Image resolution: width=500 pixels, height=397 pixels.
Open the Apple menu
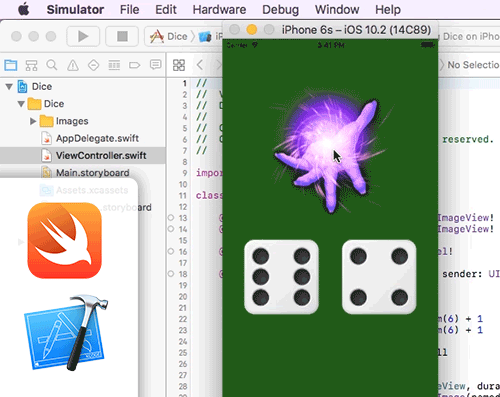click(23, 9)
